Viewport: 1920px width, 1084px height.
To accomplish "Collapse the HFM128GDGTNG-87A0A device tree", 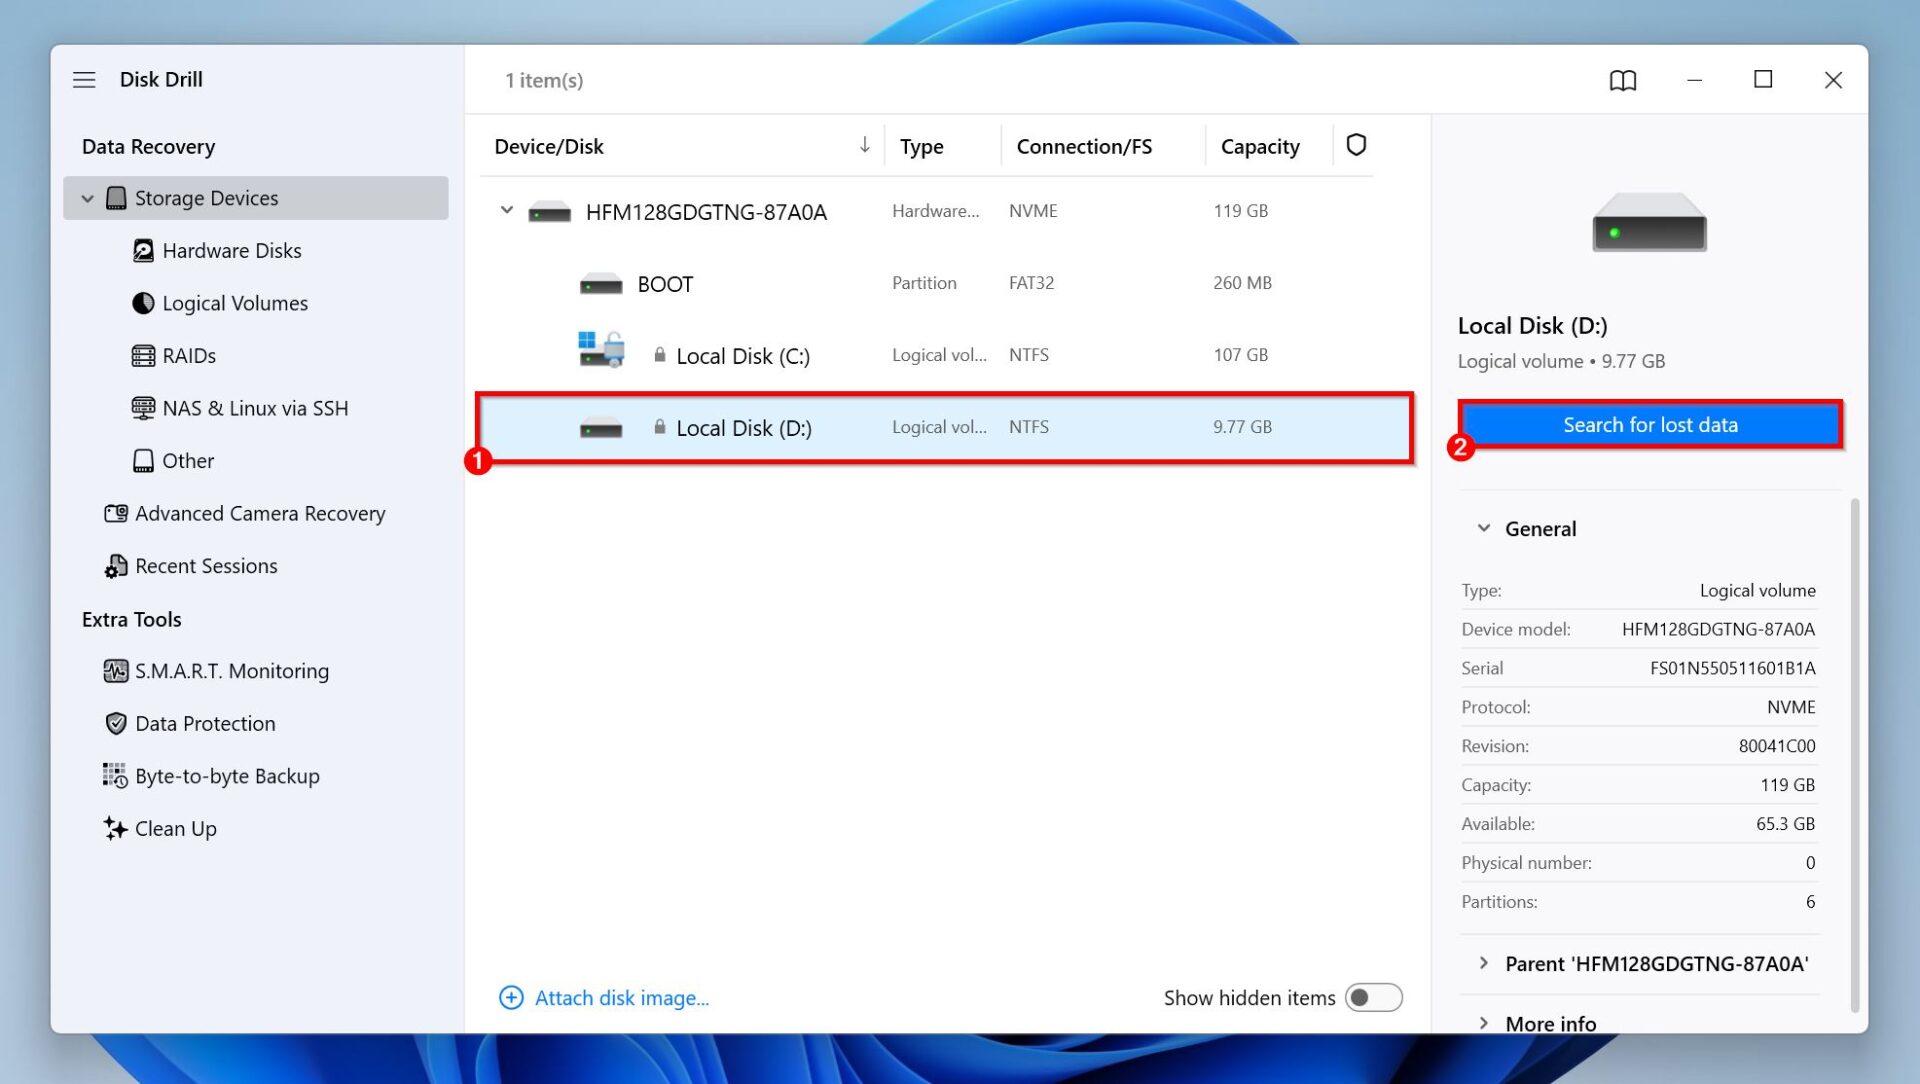I will pos(506,211).
